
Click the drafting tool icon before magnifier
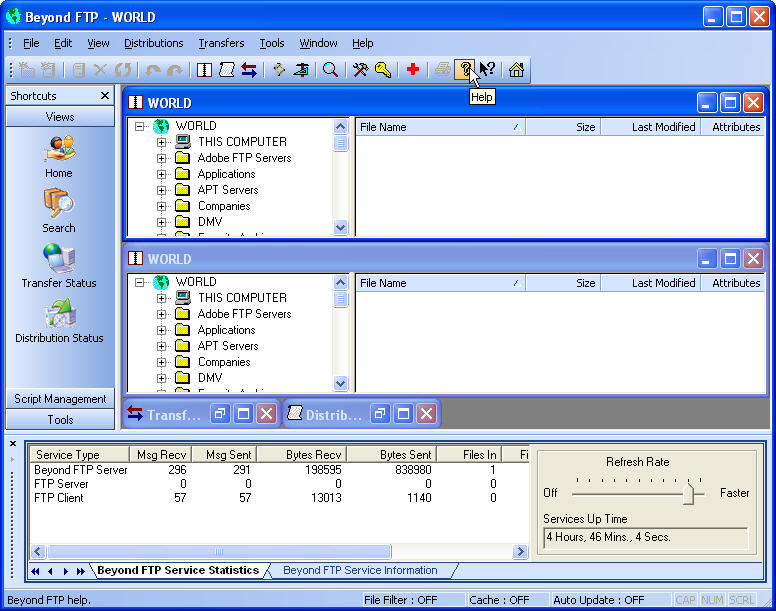301,70
